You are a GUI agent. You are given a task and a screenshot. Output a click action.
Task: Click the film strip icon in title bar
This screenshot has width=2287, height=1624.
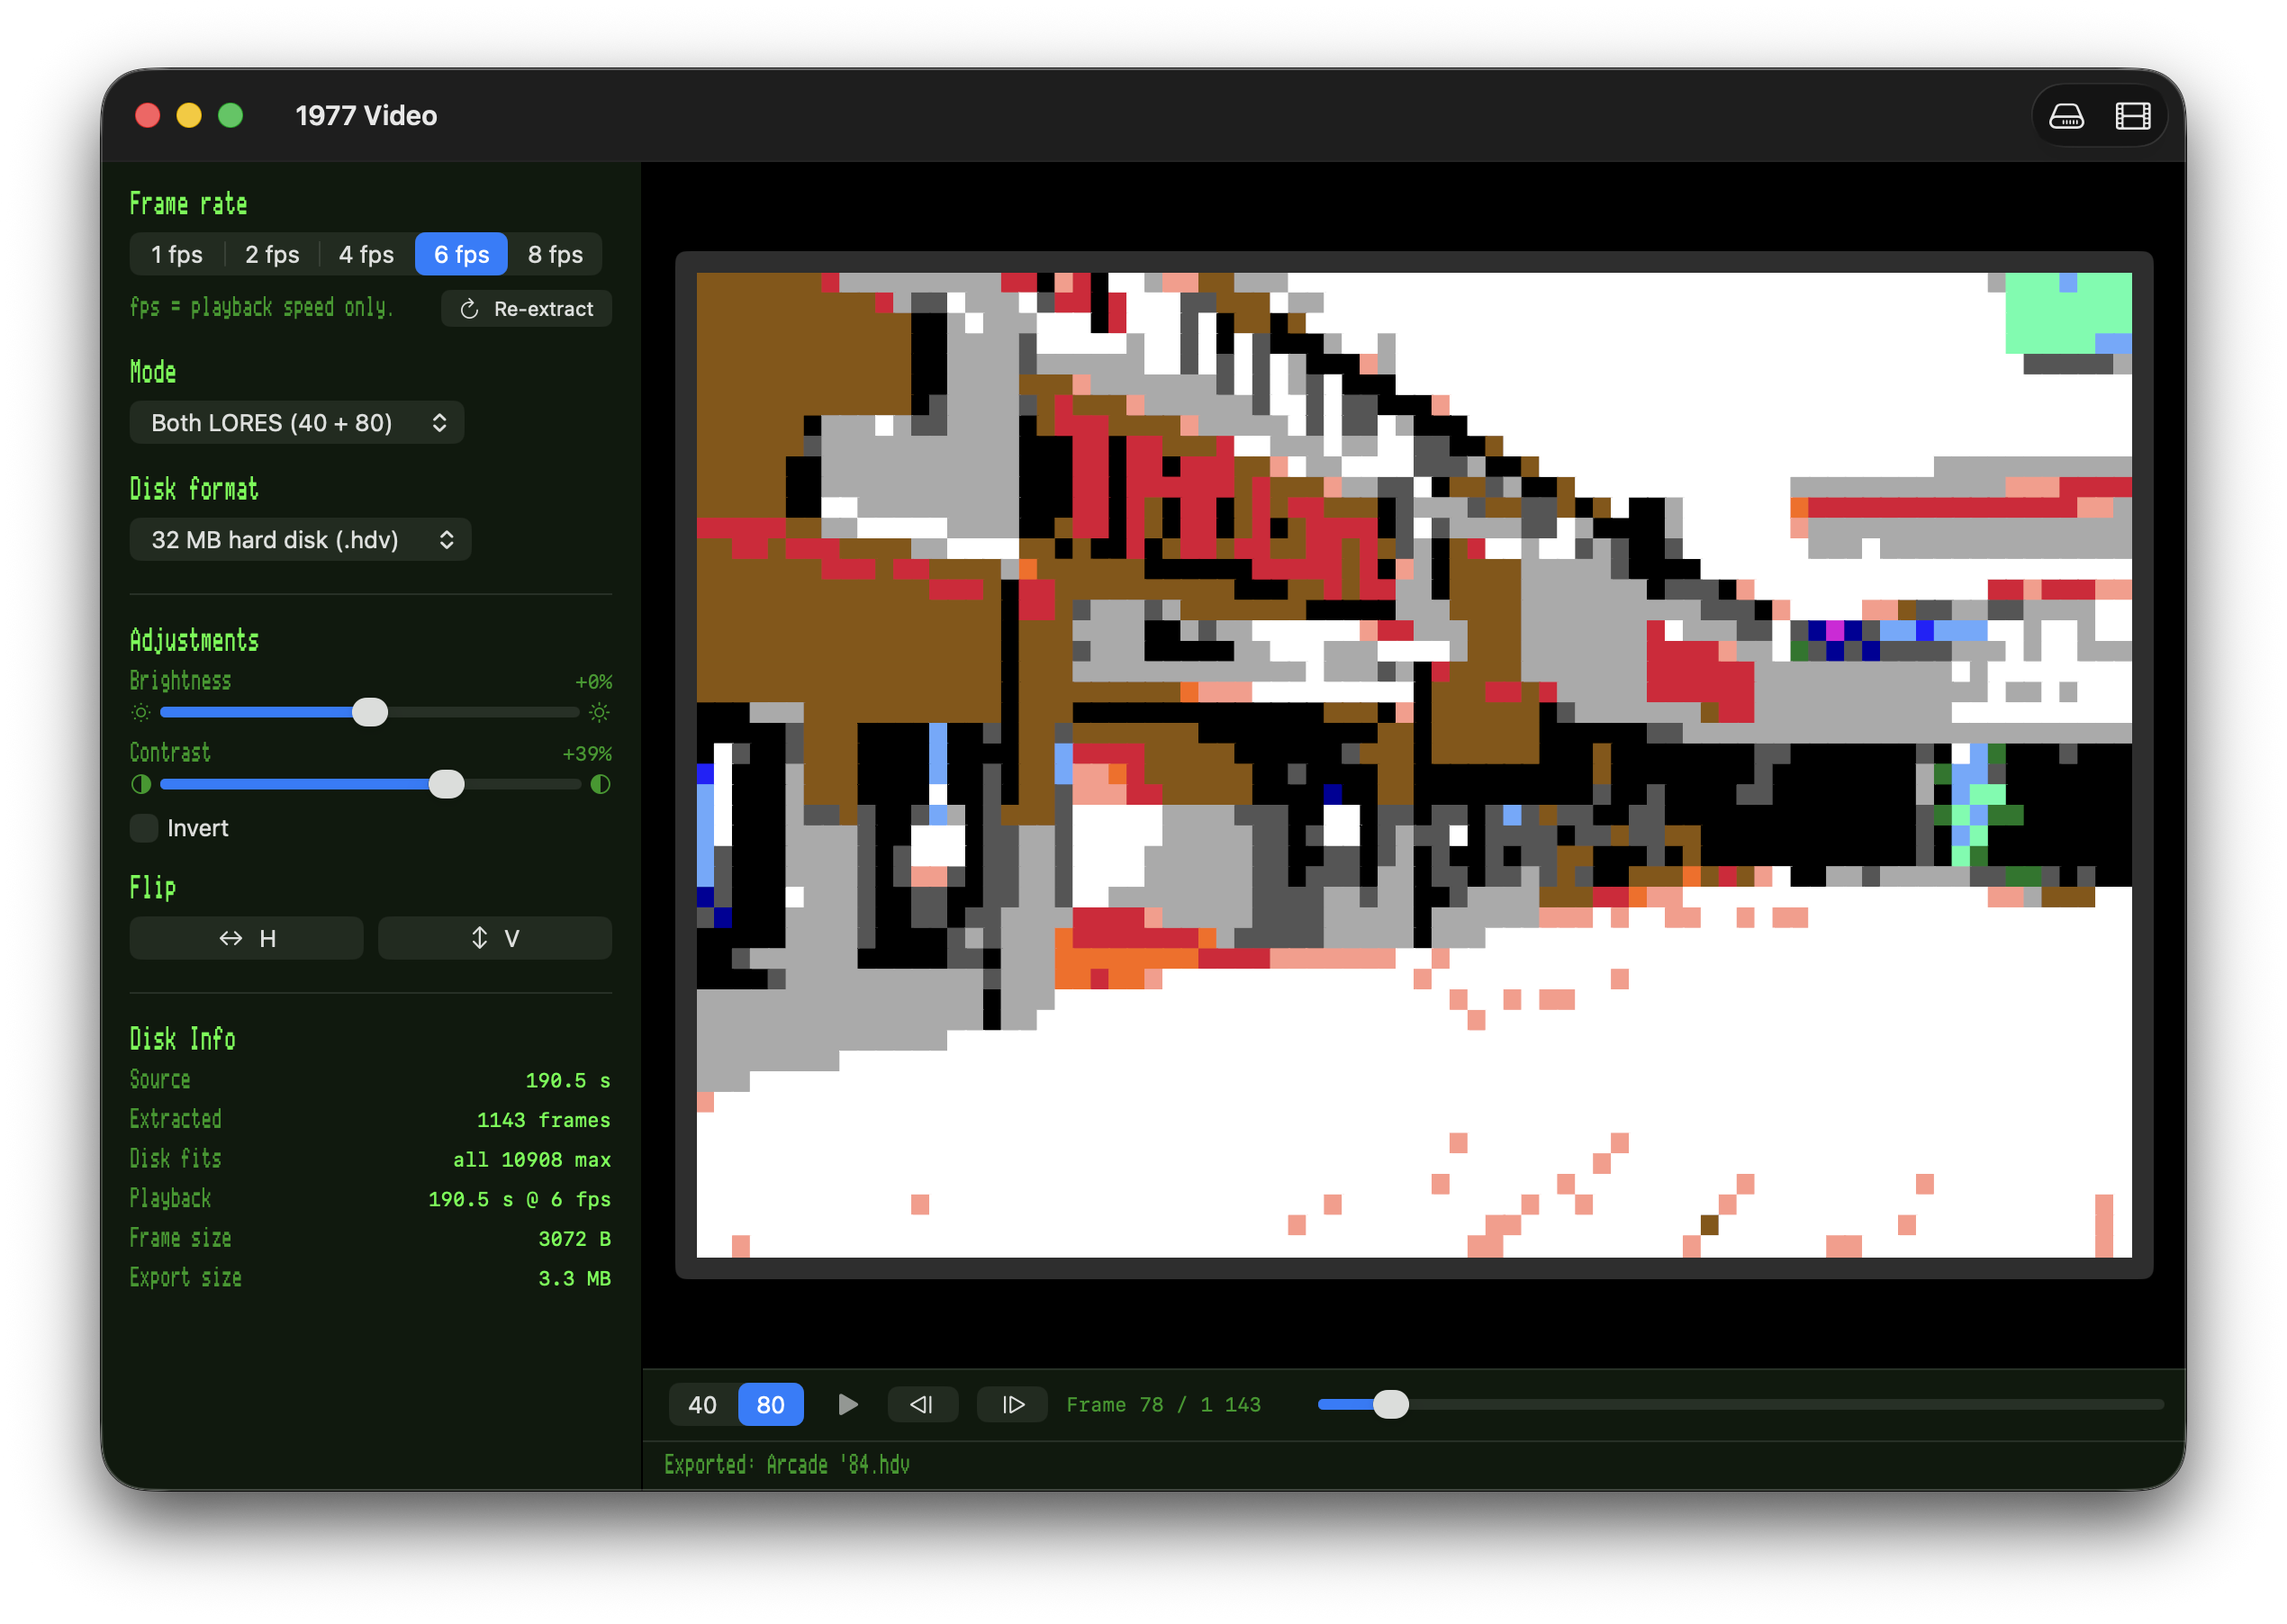2132,116
